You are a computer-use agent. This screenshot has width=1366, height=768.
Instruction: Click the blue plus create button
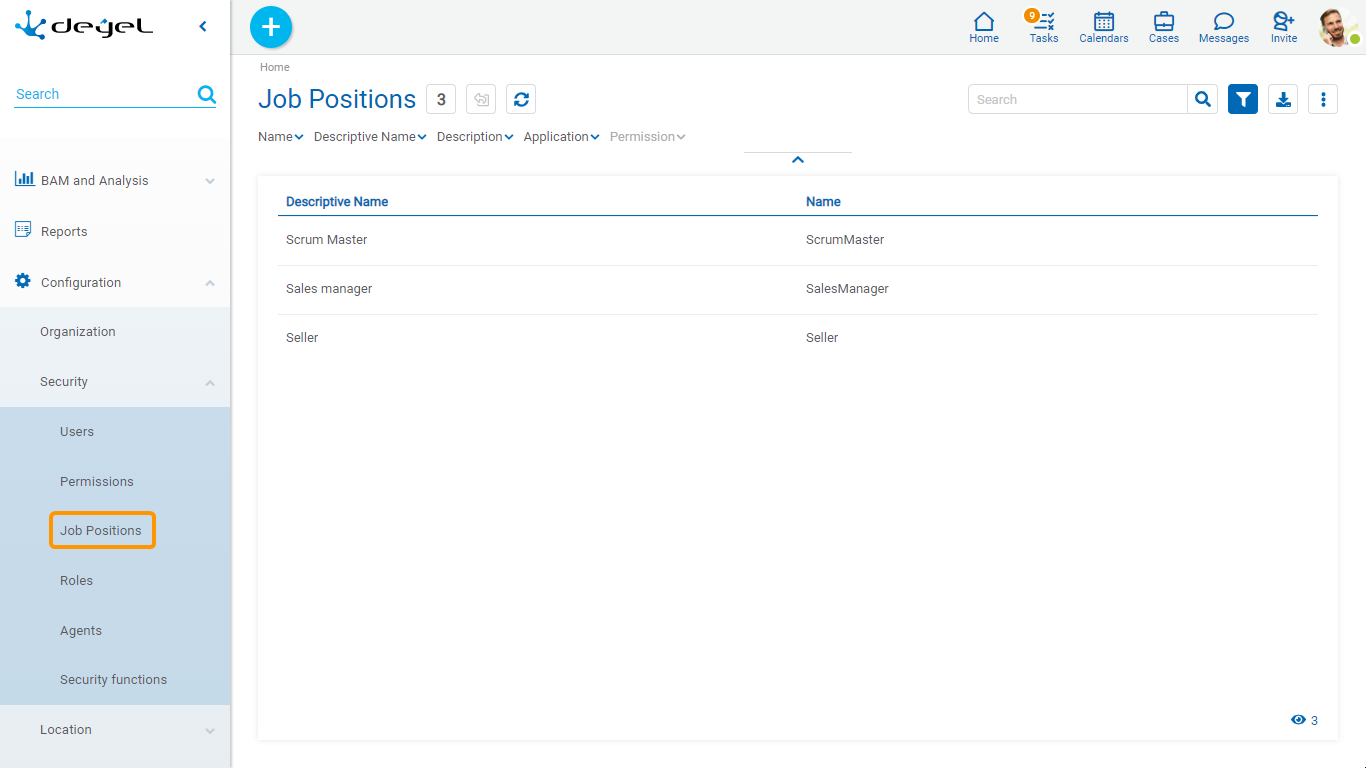click(271, 27)
